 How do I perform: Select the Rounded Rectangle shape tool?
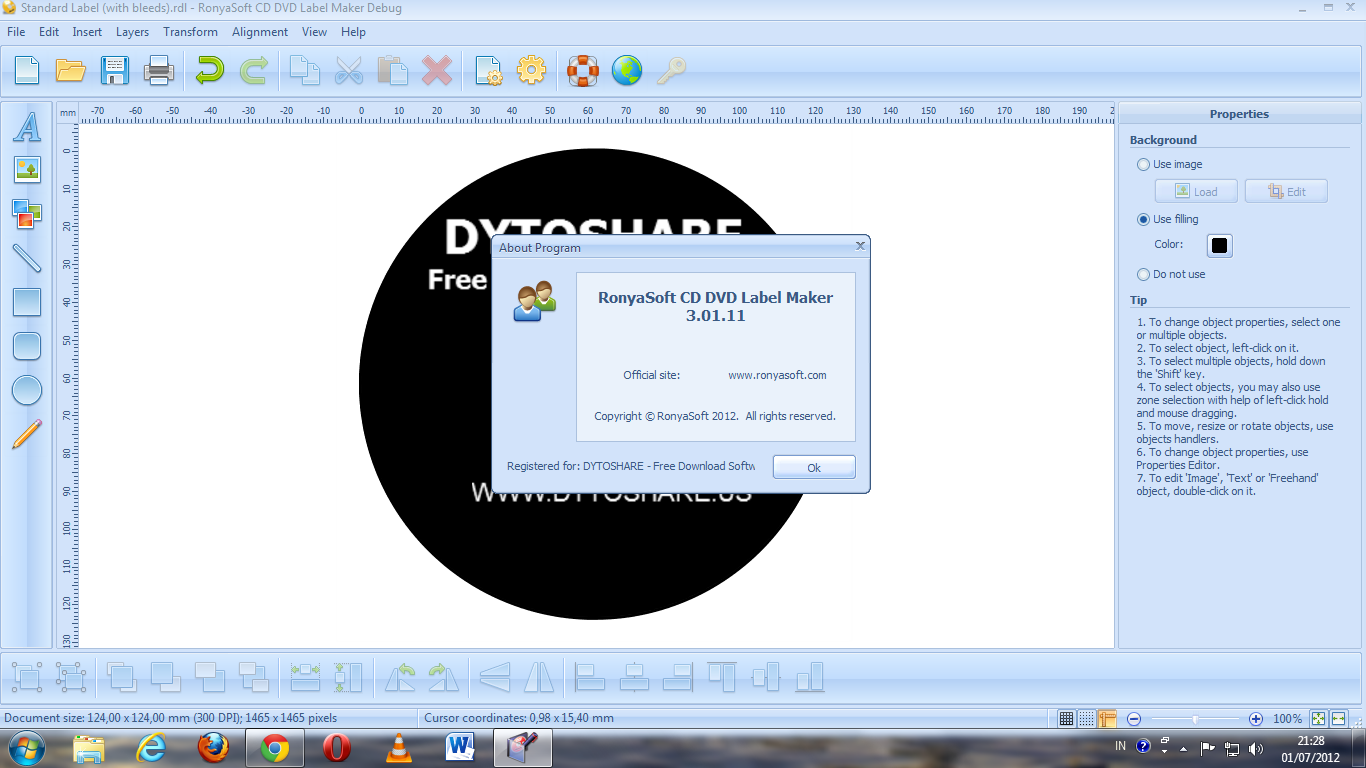27,345
